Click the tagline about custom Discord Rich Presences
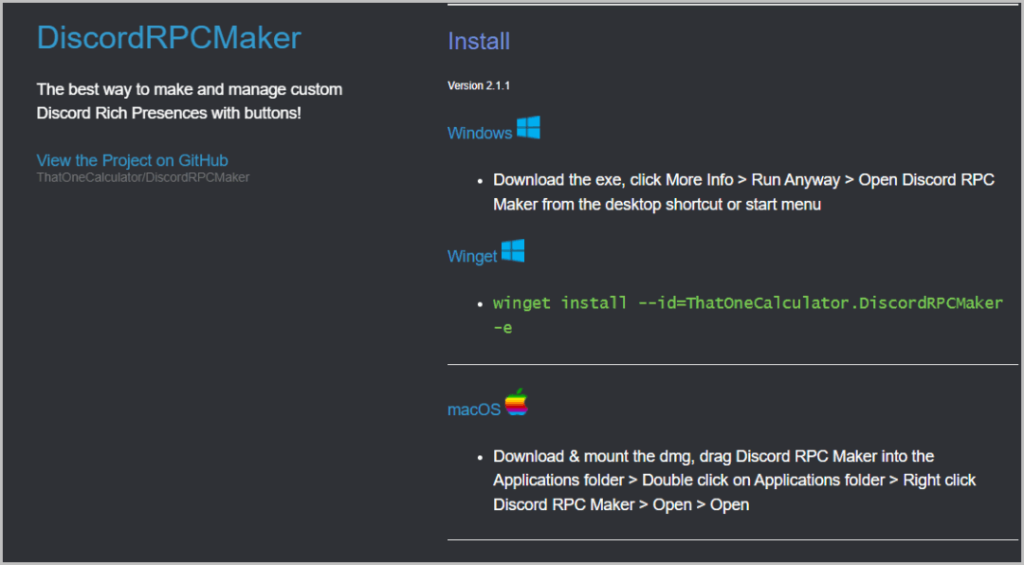Screen dimensions: 1024x565 pyautogui.click(x=189, y=101)
